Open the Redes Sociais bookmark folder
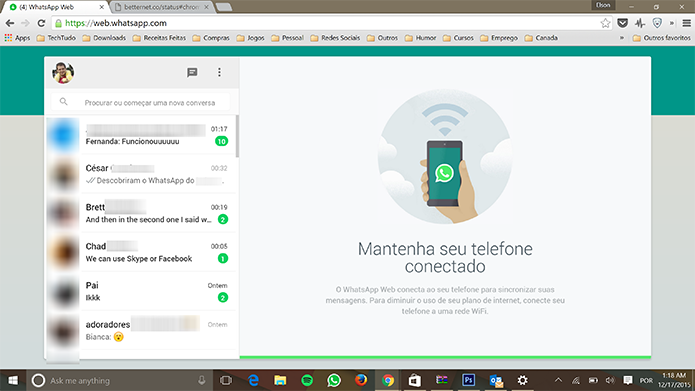The height and width of the screenshot is (391, 695). coord(336,38)
